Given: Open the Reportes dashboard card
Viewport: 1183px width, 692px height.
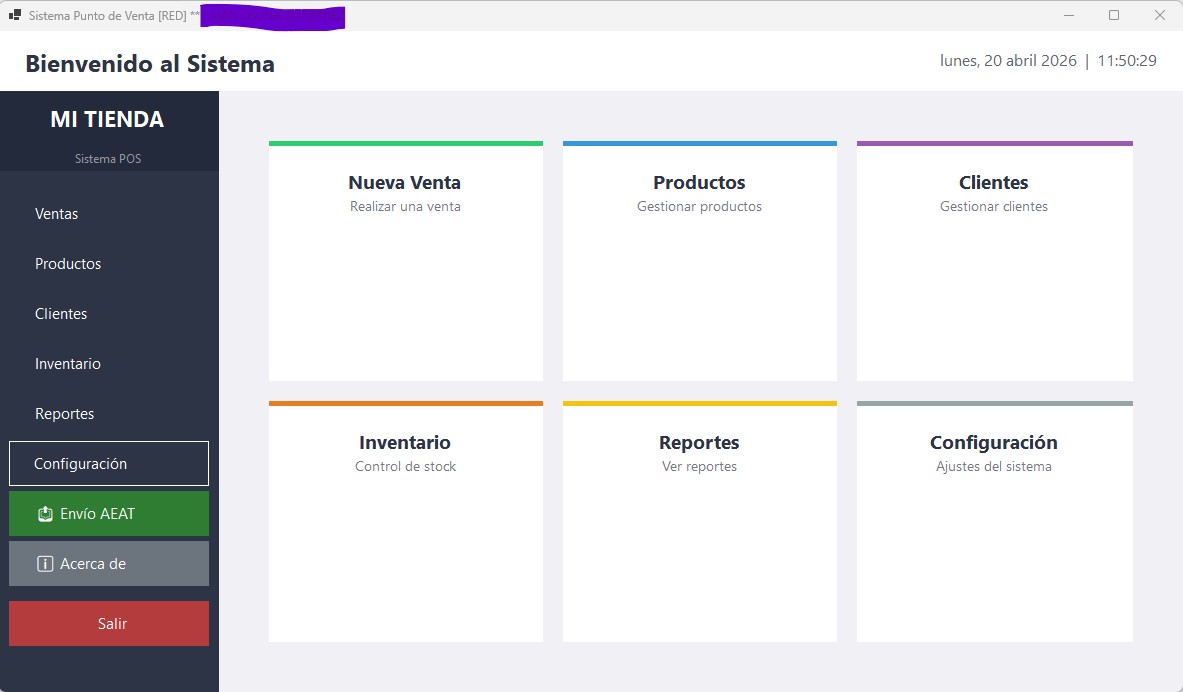Looking at the screenshot, I should pyautogui.click(x=699, y=521).
